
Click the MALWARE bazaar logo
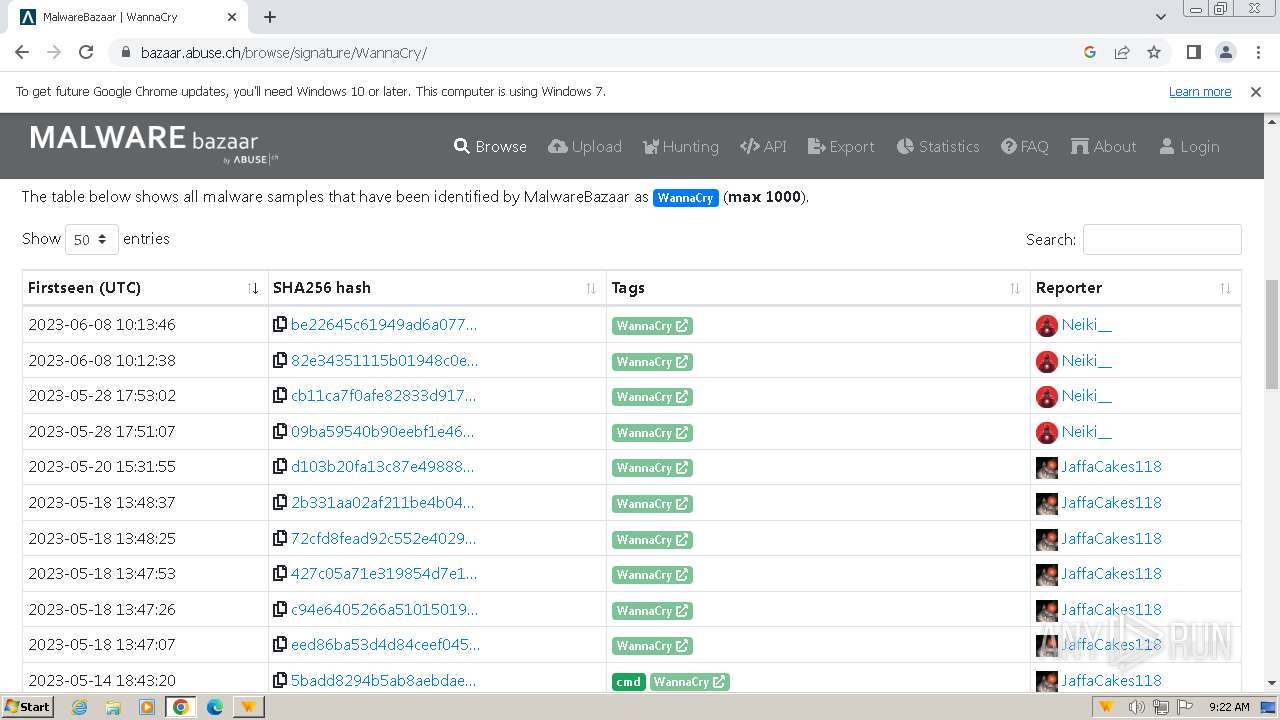(154, 143)
